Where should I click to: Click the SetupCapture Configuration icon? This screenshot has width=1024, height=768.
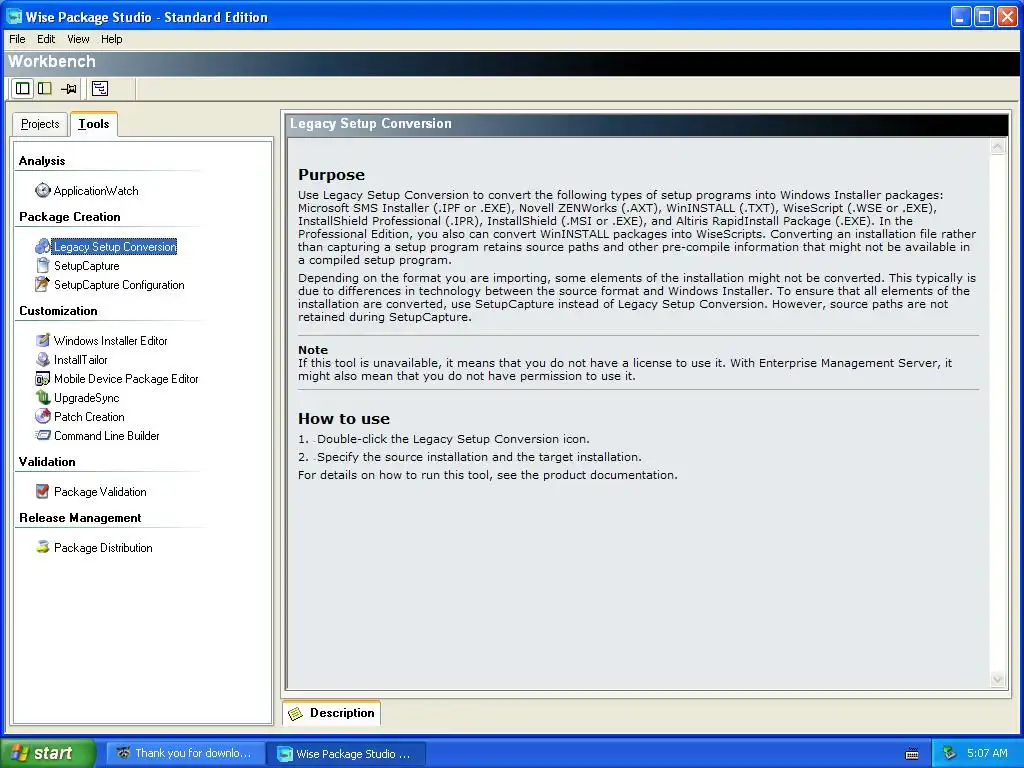42,284
